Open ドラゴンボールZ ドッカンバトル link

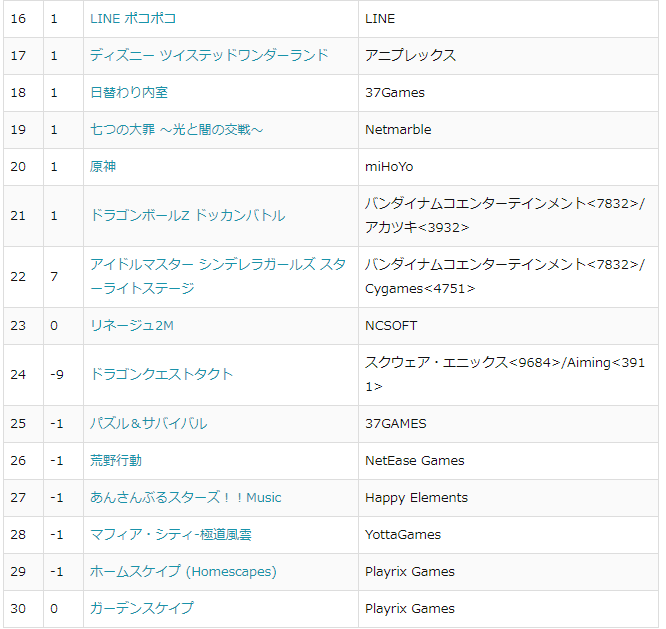(188, 216)
